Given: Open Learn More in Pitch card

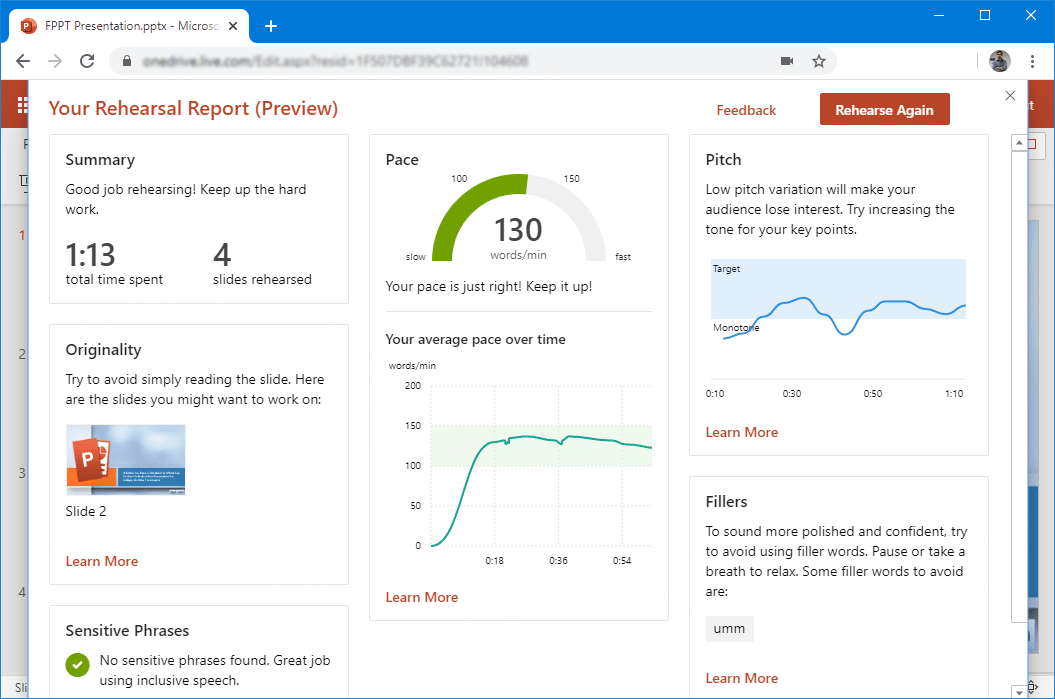Looking at the screenshot, I should pos(742,432).
